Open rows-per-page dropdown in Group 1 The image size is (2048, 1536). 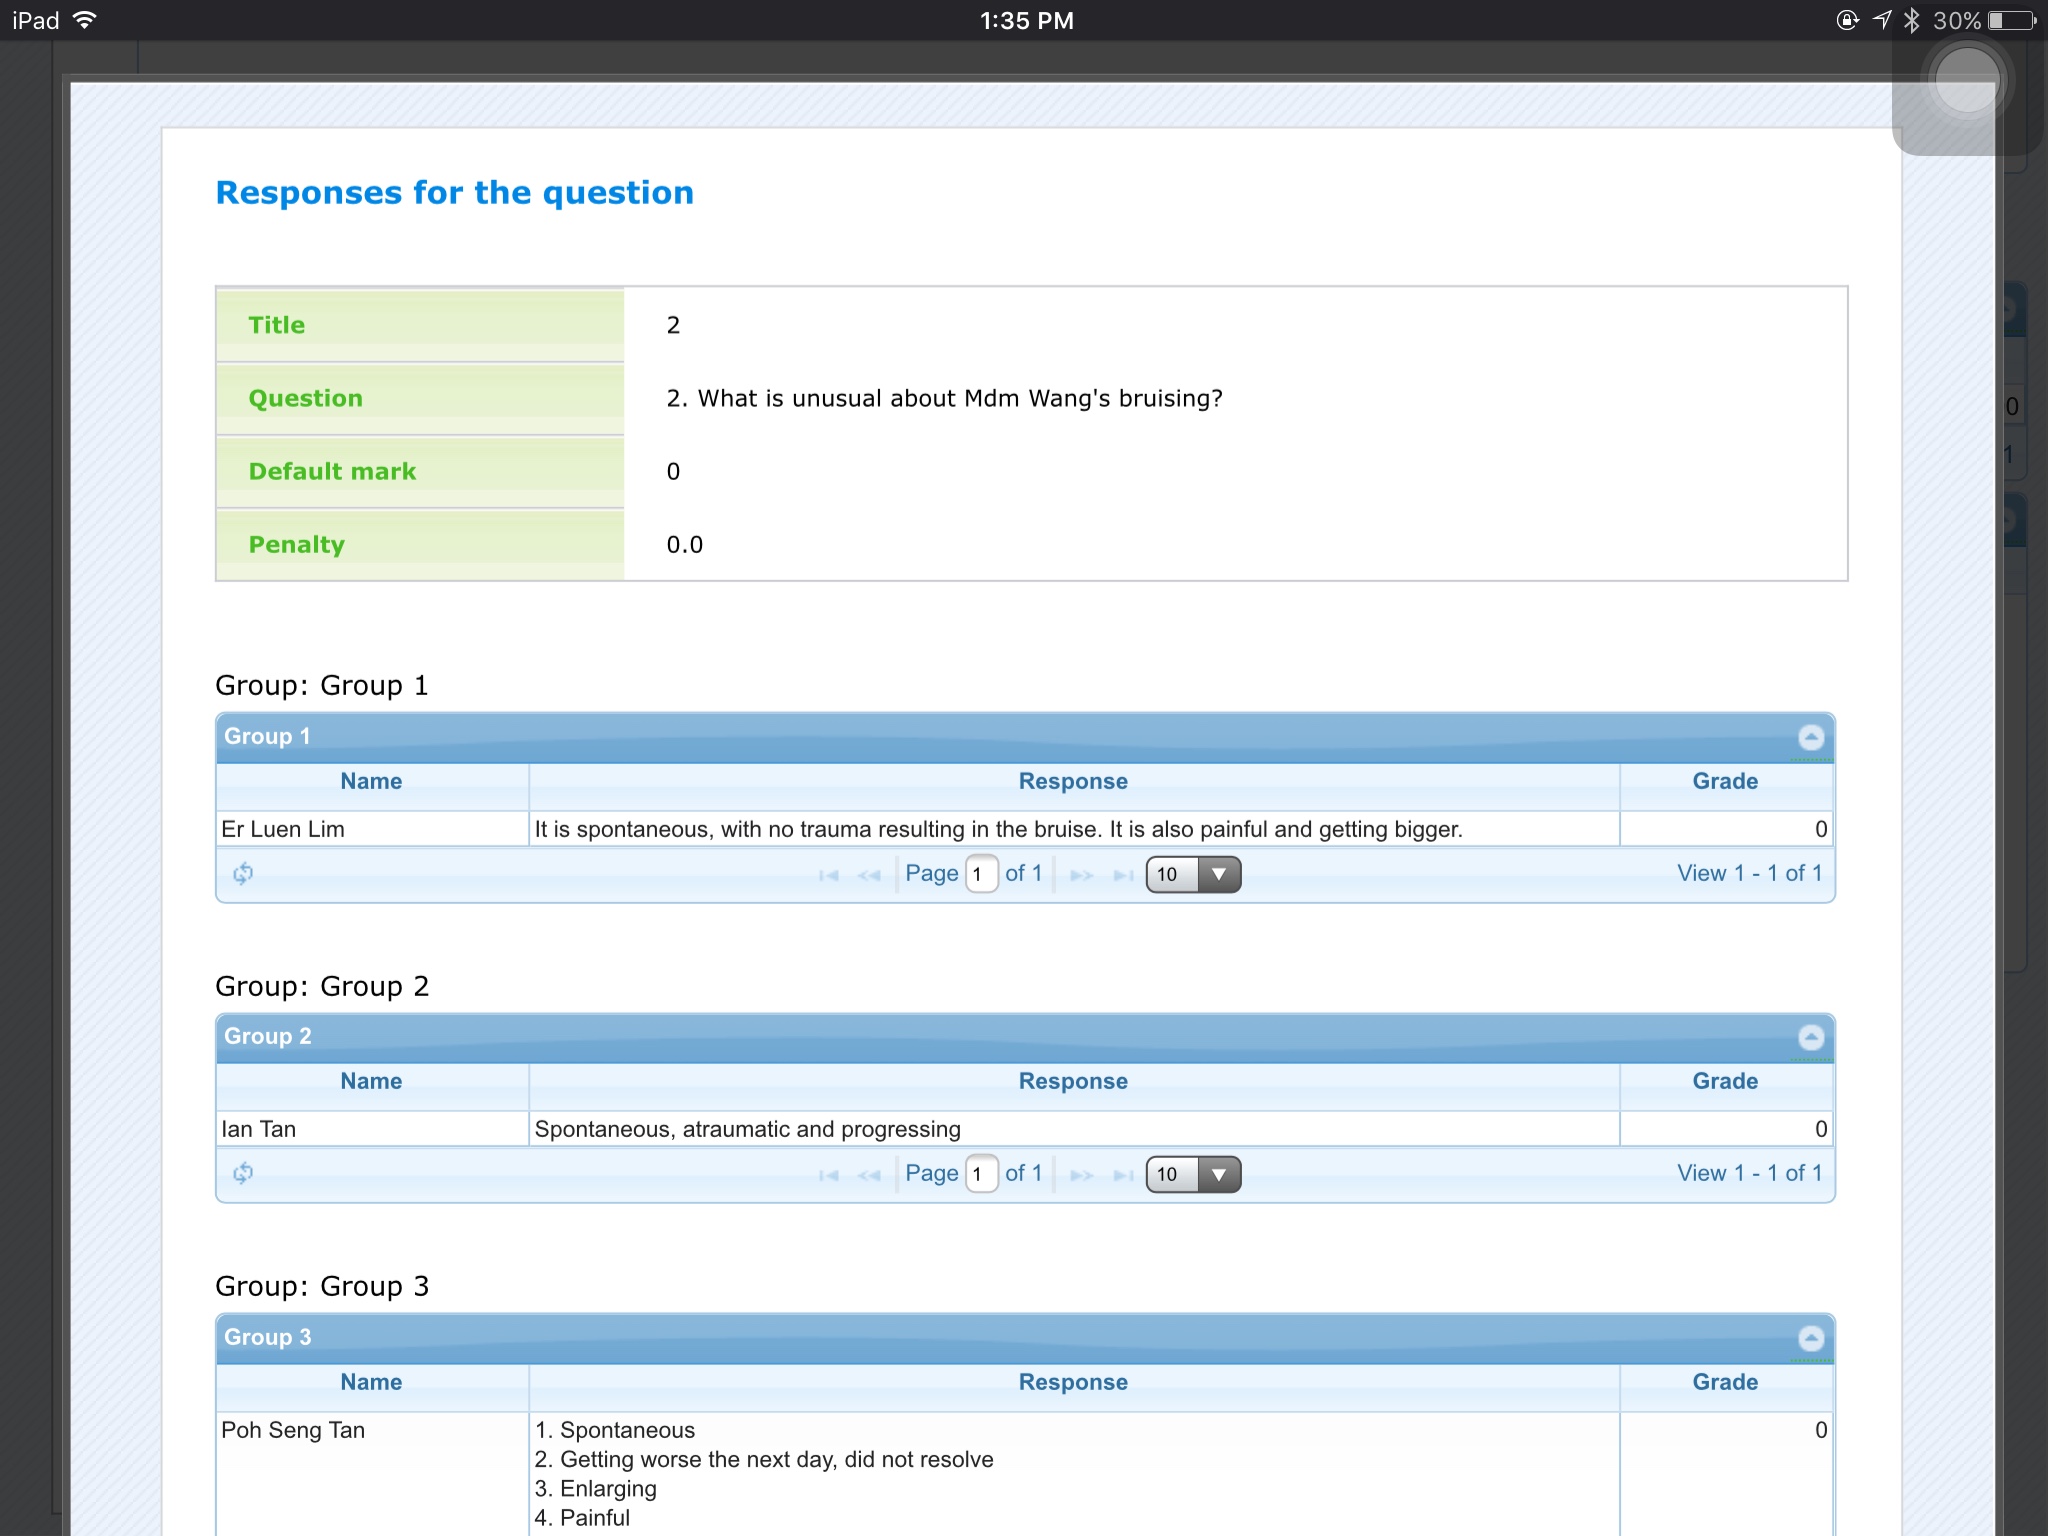click(1193, 875)
